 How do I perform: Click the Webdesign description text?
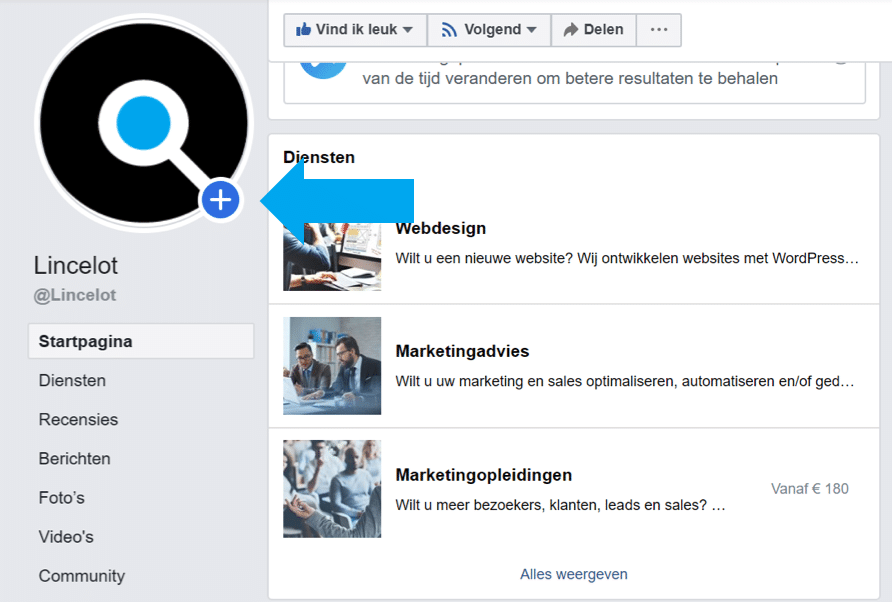click(x=627, y=258)
